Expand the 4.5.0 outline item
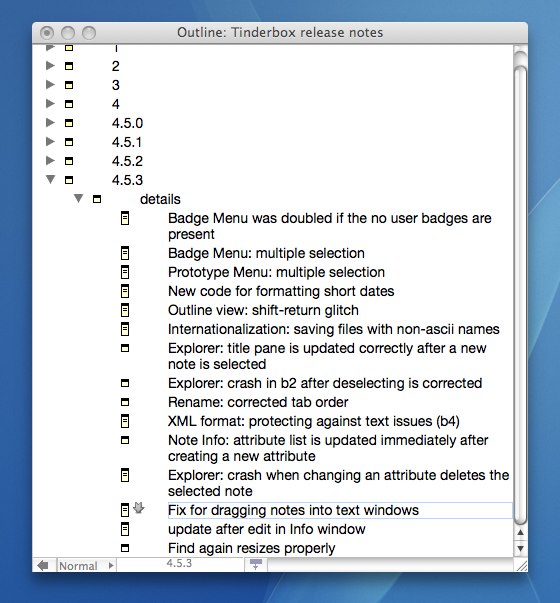 pyautogui.click(x=50, y=123)
